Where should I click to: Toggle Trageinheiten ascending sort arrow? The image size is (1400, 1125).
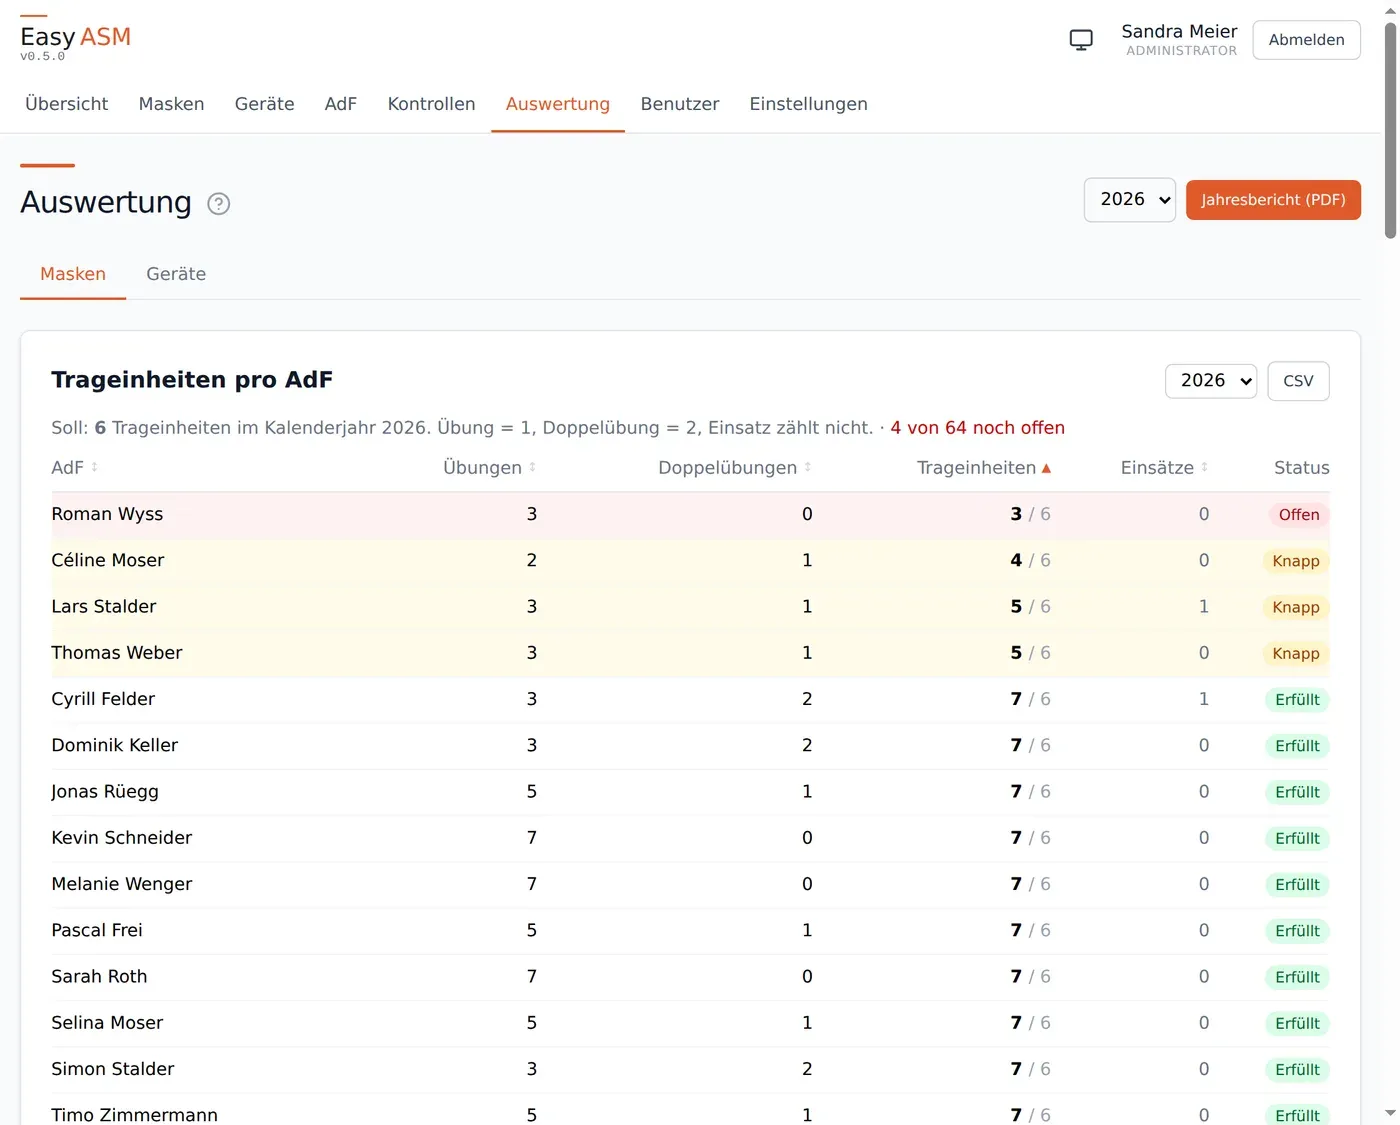point(1046,468)
